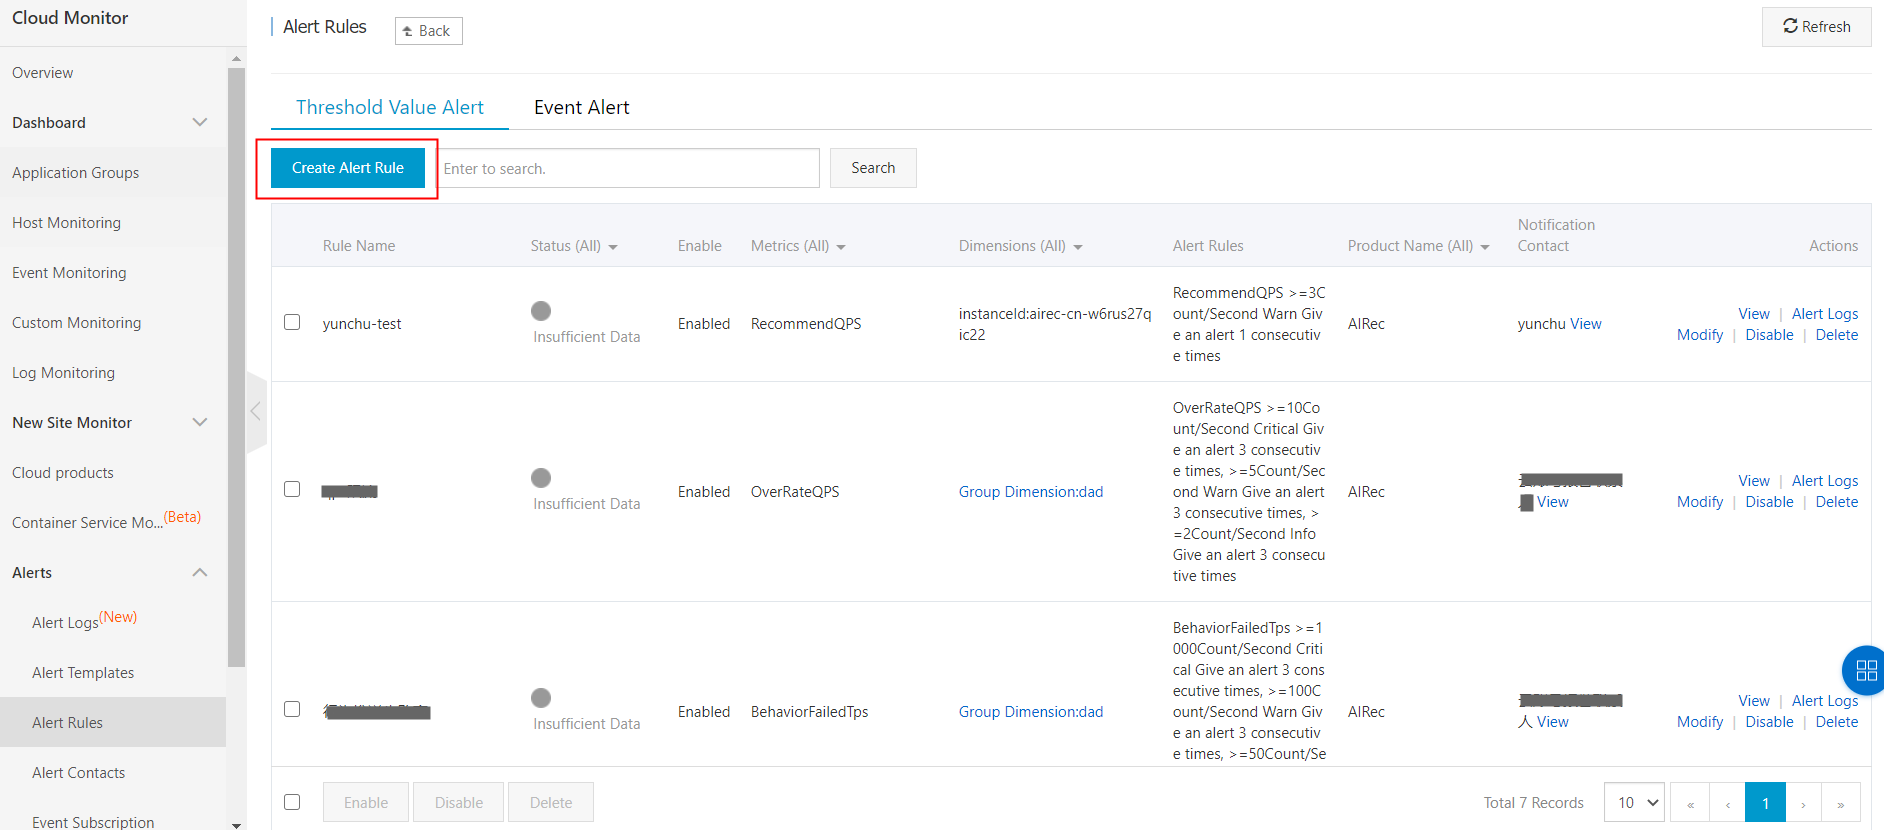
Task: View details of the yunchu-test rule
Action: [x=1754, y=314]
